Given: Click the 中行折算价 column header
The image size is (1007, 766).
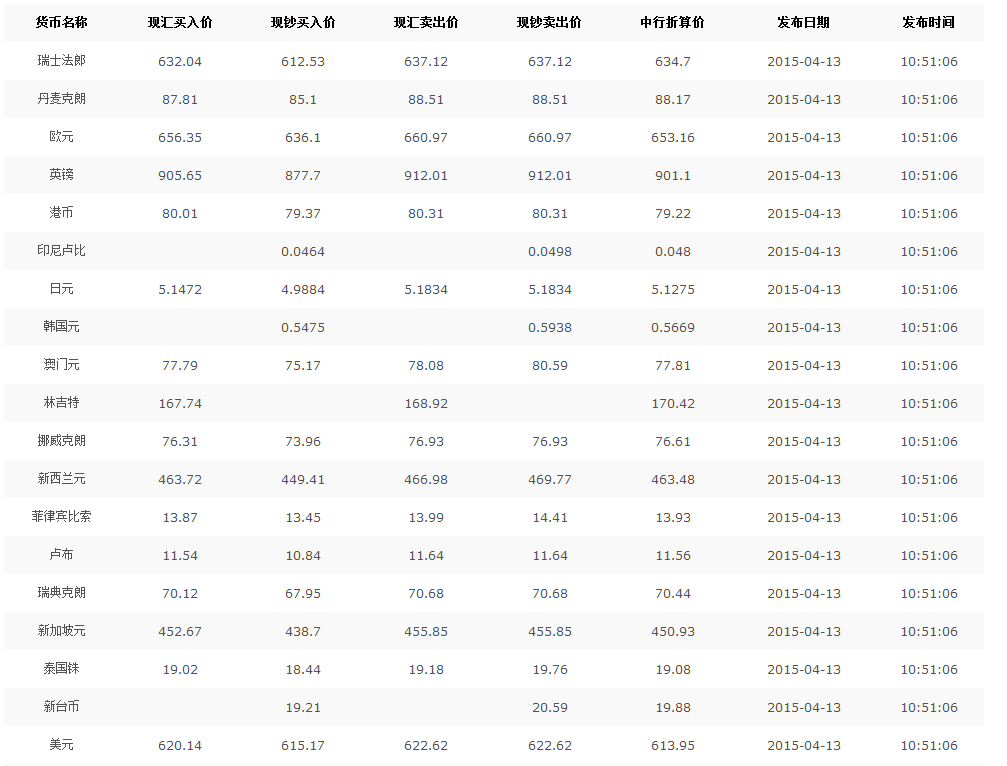Looking at the screenshot, I should click(672, 22).
